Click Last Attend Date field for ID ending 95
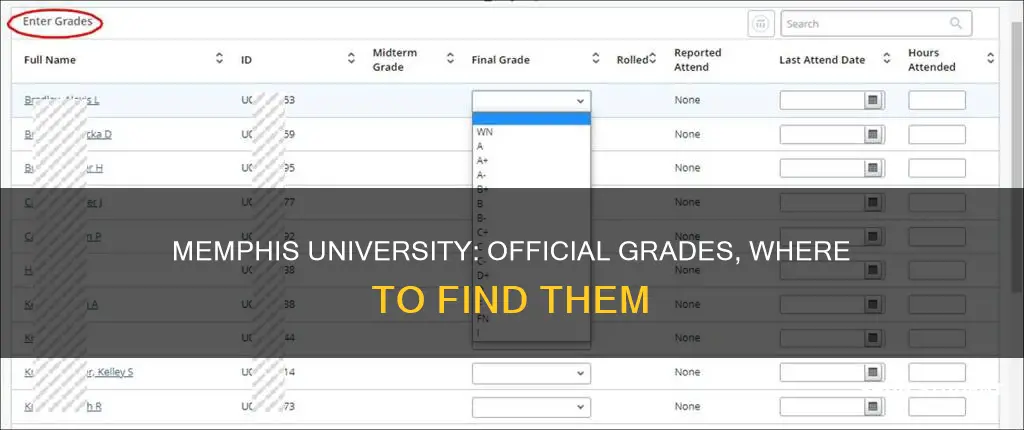 pos(823,169)
